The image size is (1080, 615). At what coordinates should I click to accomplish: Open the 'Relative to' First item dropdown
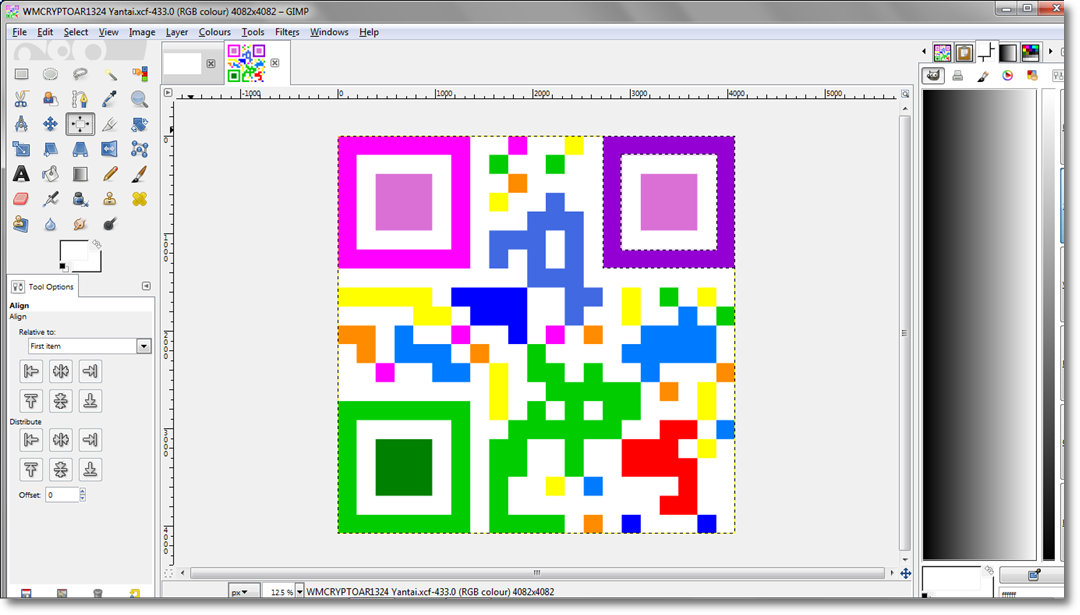90,346
